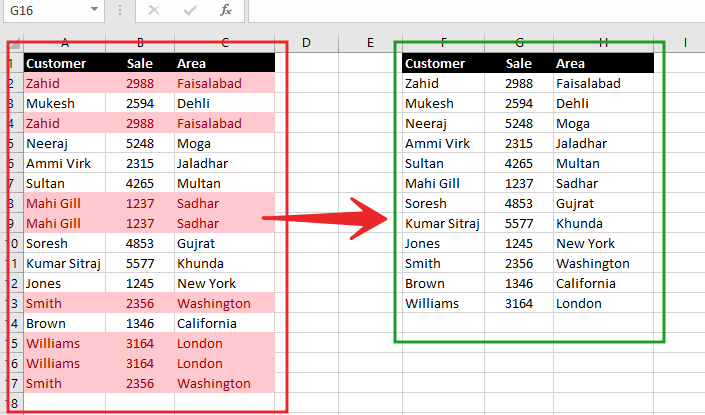The image size is (705, 415).
Task: Click the formula bar options dots handle
Action: [x=120, y=10]
